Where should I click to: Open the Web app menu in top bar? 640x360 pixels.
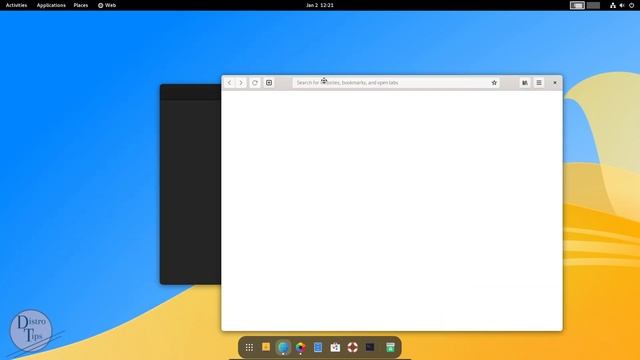[107, 5]
